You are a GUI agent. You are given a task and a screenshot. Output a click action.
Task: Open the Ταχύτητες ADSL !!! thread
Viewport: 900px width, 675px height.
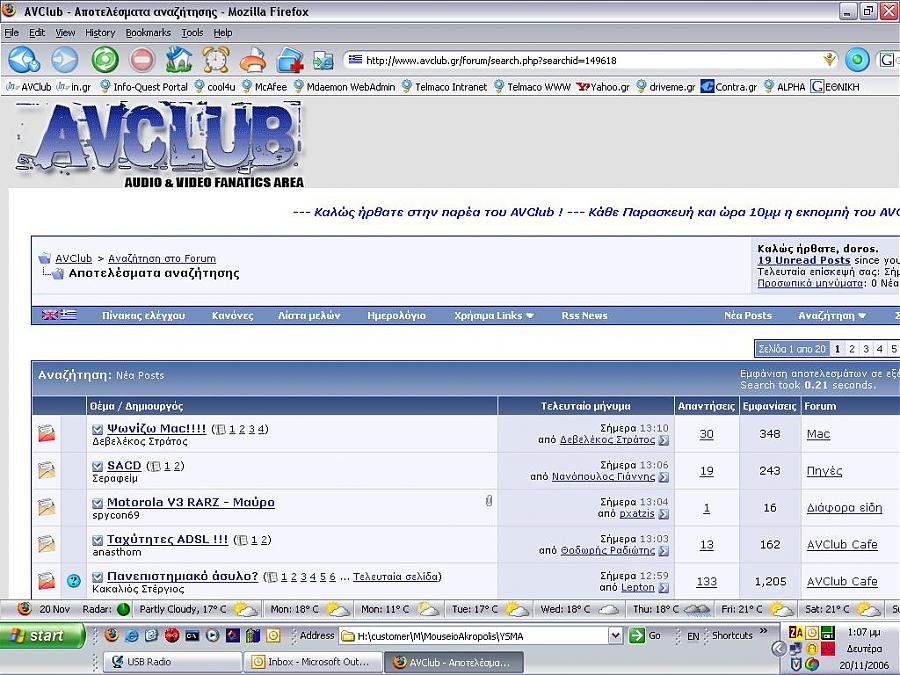pos(167,538)
